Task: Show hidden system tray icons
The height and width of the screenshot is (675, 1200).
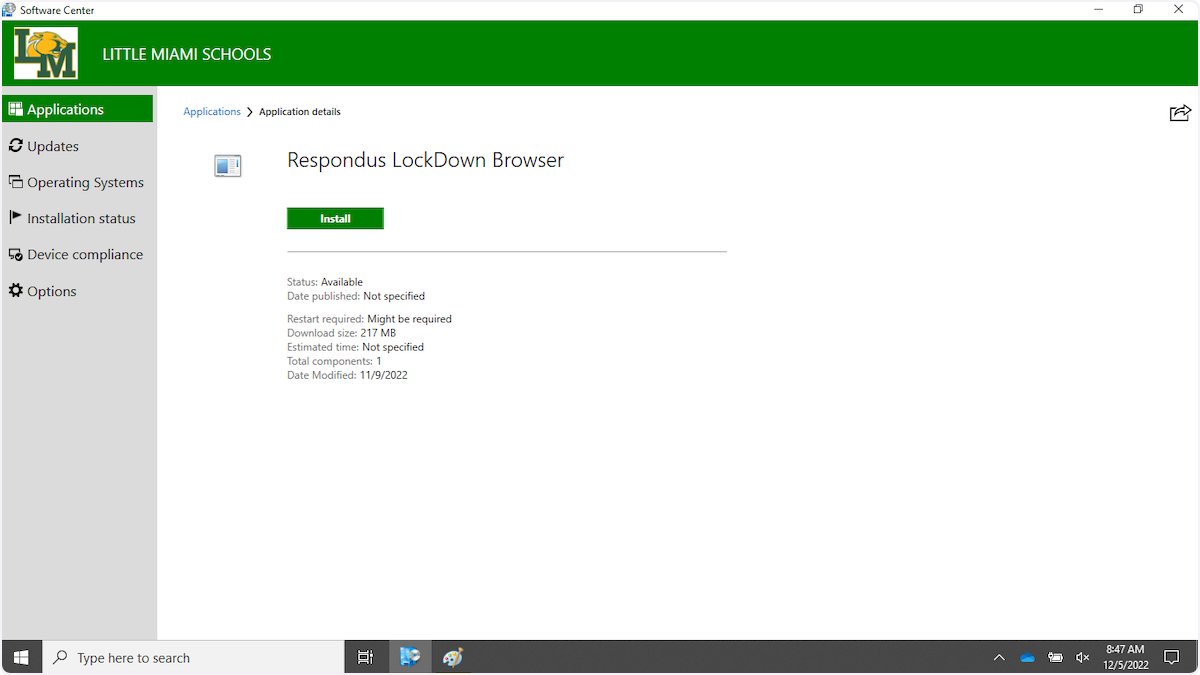Action: (999, 657)
